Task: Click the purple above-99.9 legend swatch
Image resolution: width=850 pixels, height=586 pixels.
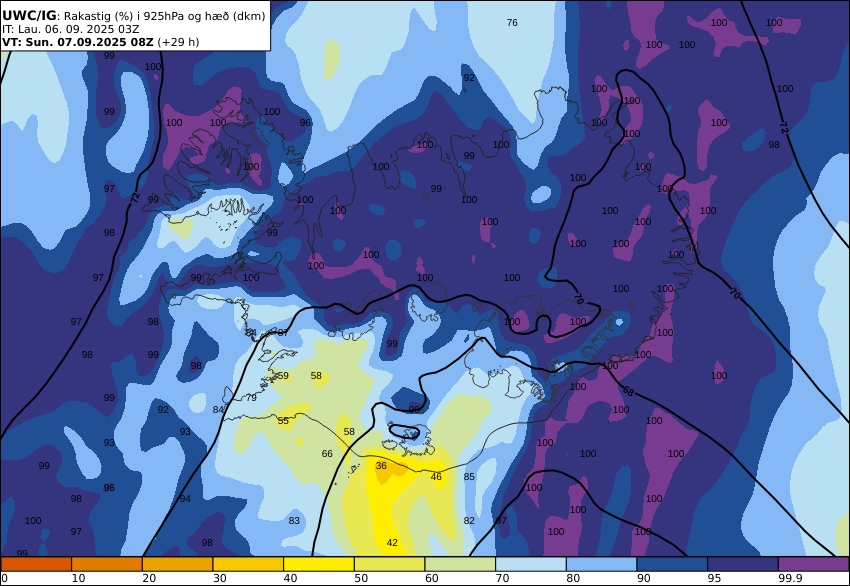Action: coord(814,564)
